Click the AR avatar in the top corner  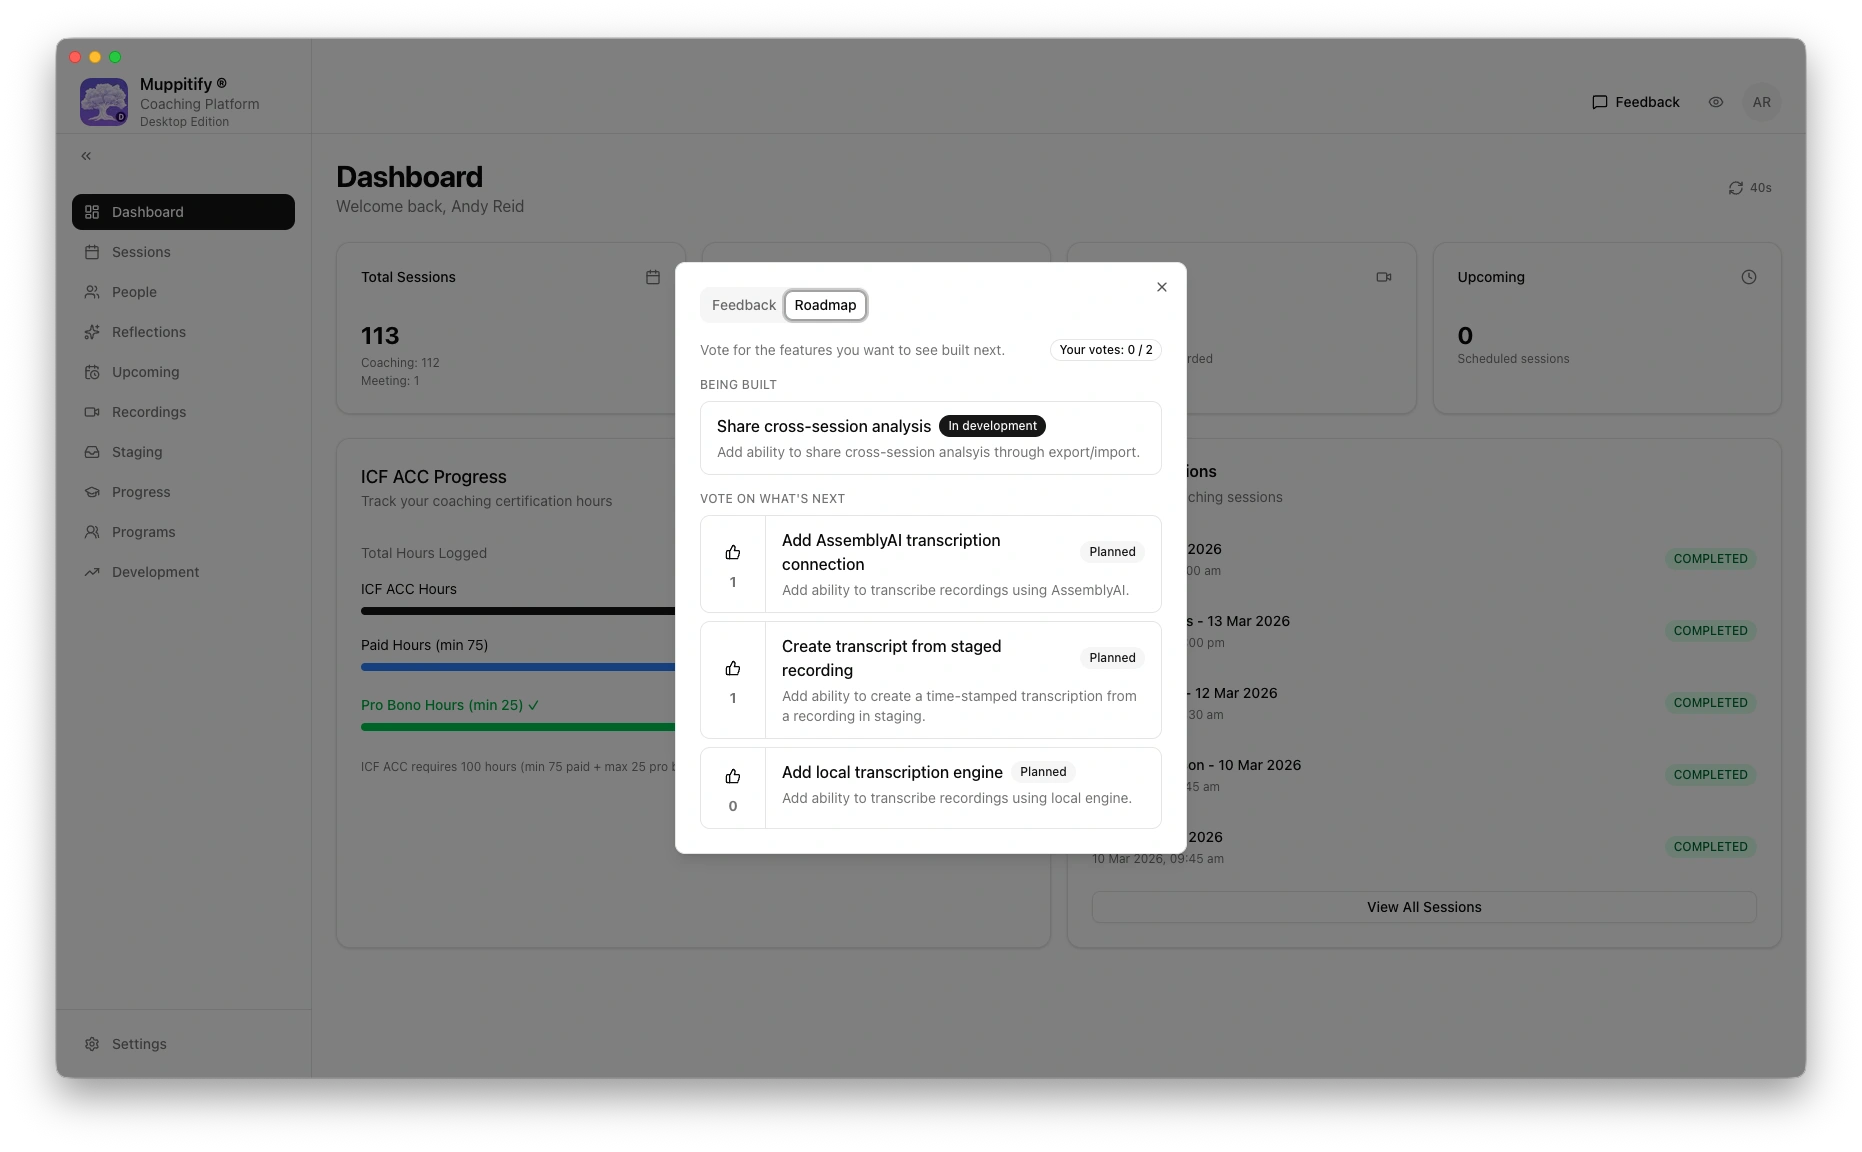click(1762, 102)
